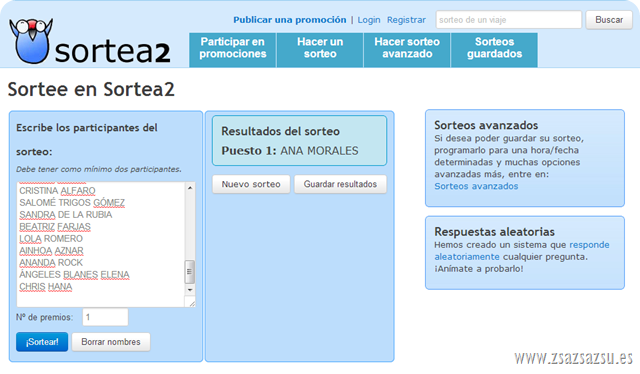Click the Sortea2 bird logo

click(31, 41)
